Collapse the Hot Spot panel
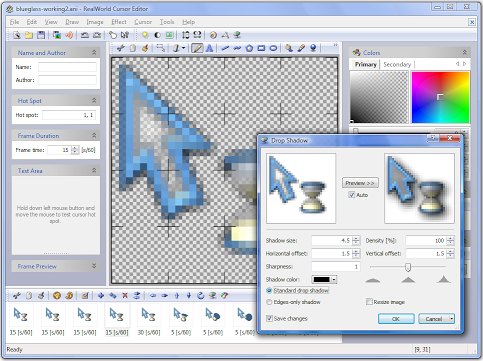The width and height of the screenshot is (483, 361). [94, 100]
